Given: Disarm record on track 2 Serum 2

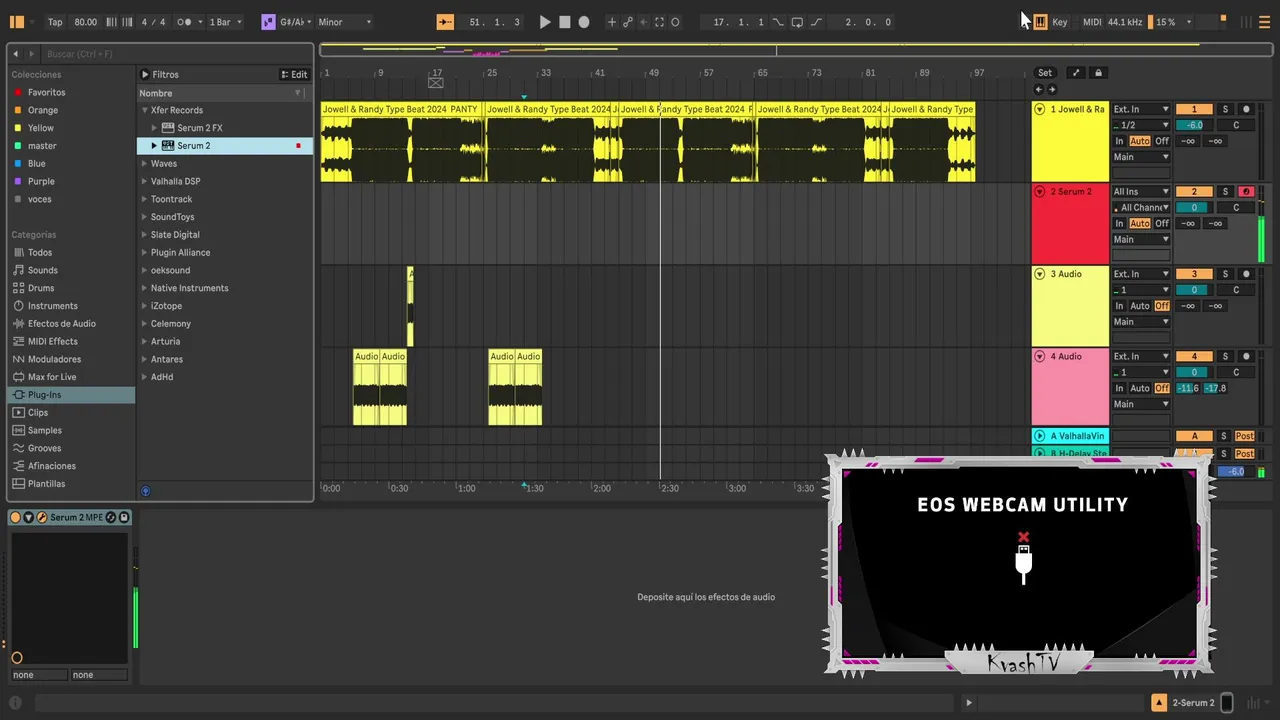Looking at the screenshot, I should click(x=1246, y=191).
